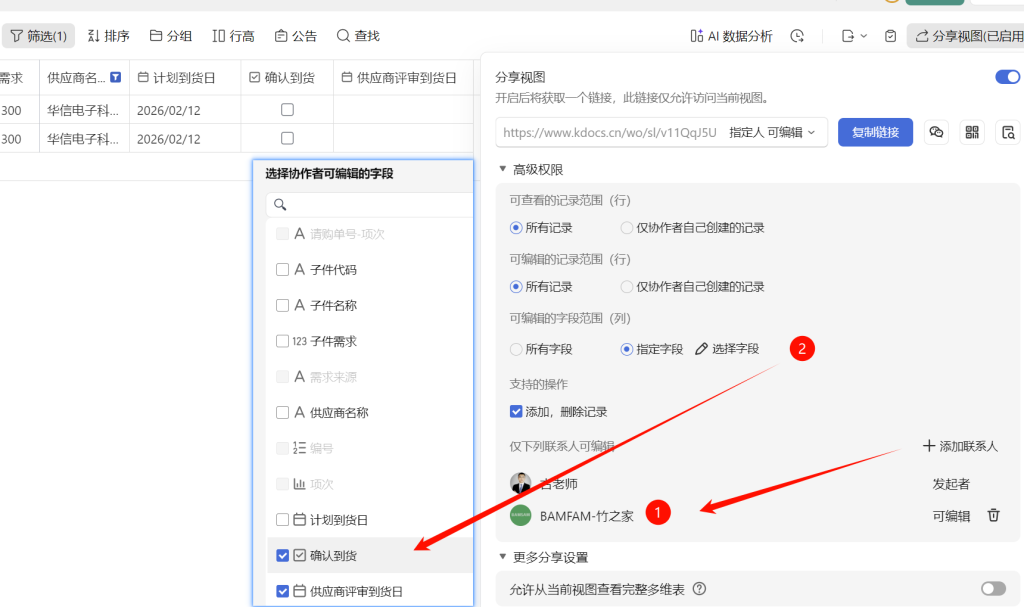This screenshot has height=607, width=1024.
Task: Click the 确认到货 column header
Action: pos(287,78)
